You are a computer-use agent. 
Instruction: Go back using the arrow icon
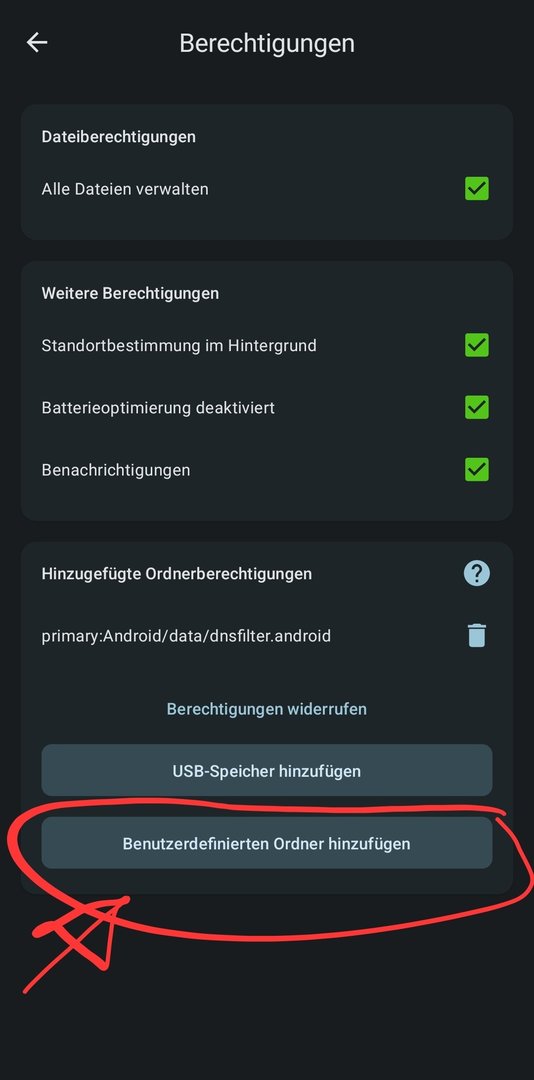point(37,43)
